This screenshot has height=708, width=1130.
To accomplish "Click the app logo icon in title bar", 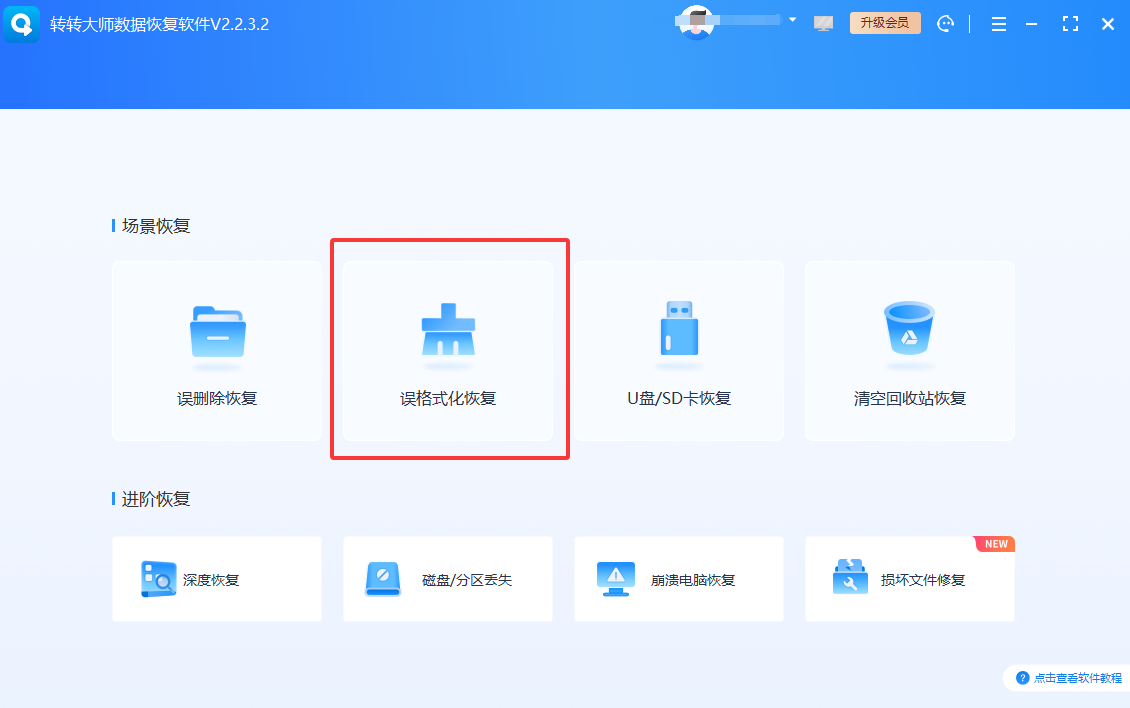I will 22,23.
